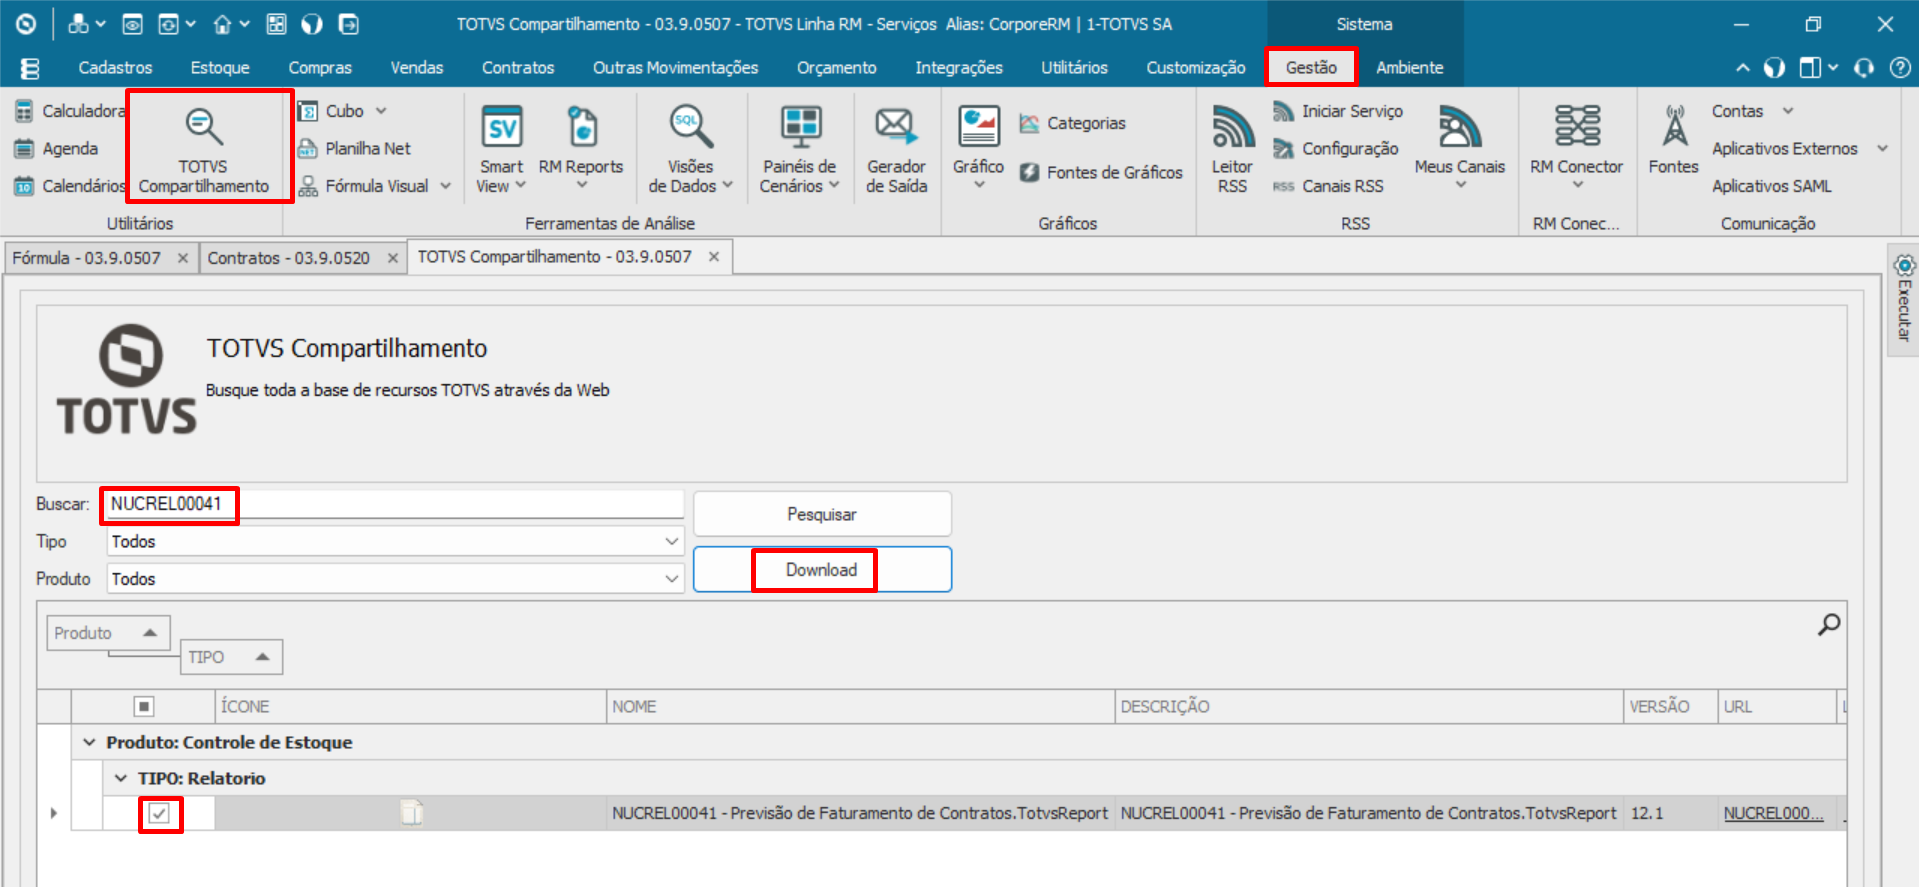The width and height of the screenshot is (1919, 887).
Task: Open the Executar side panel
Action: (1904, 298)
